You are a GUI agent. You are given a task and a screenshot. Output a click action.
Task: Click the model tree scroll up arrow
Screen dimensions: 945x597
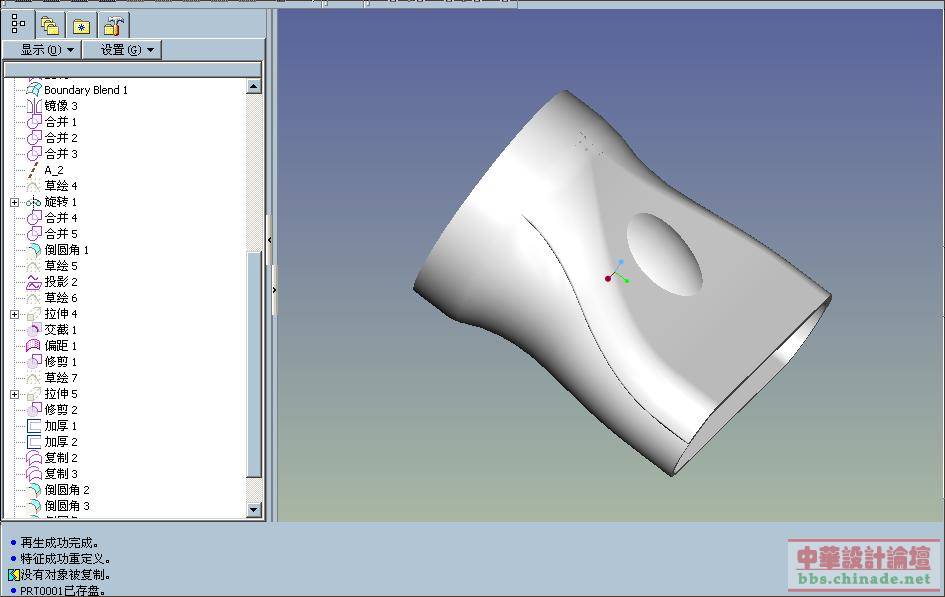pyautogui.click(x=254, y=87)
